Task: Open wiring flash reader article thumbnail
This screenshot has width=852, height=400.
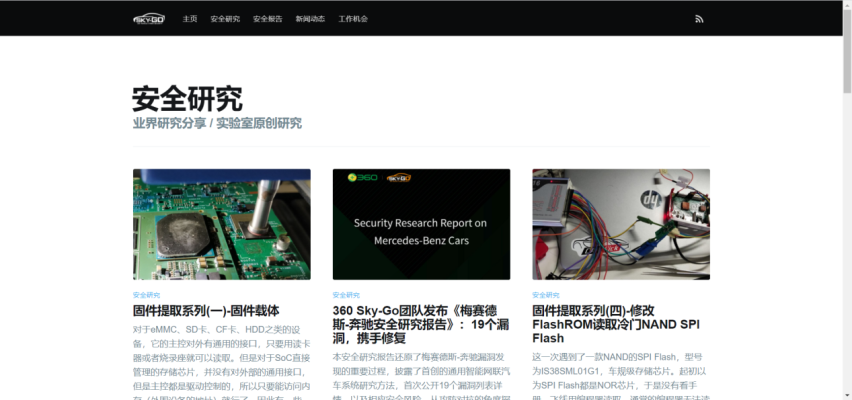Action: pyautogui.click(x=621, y=224)
